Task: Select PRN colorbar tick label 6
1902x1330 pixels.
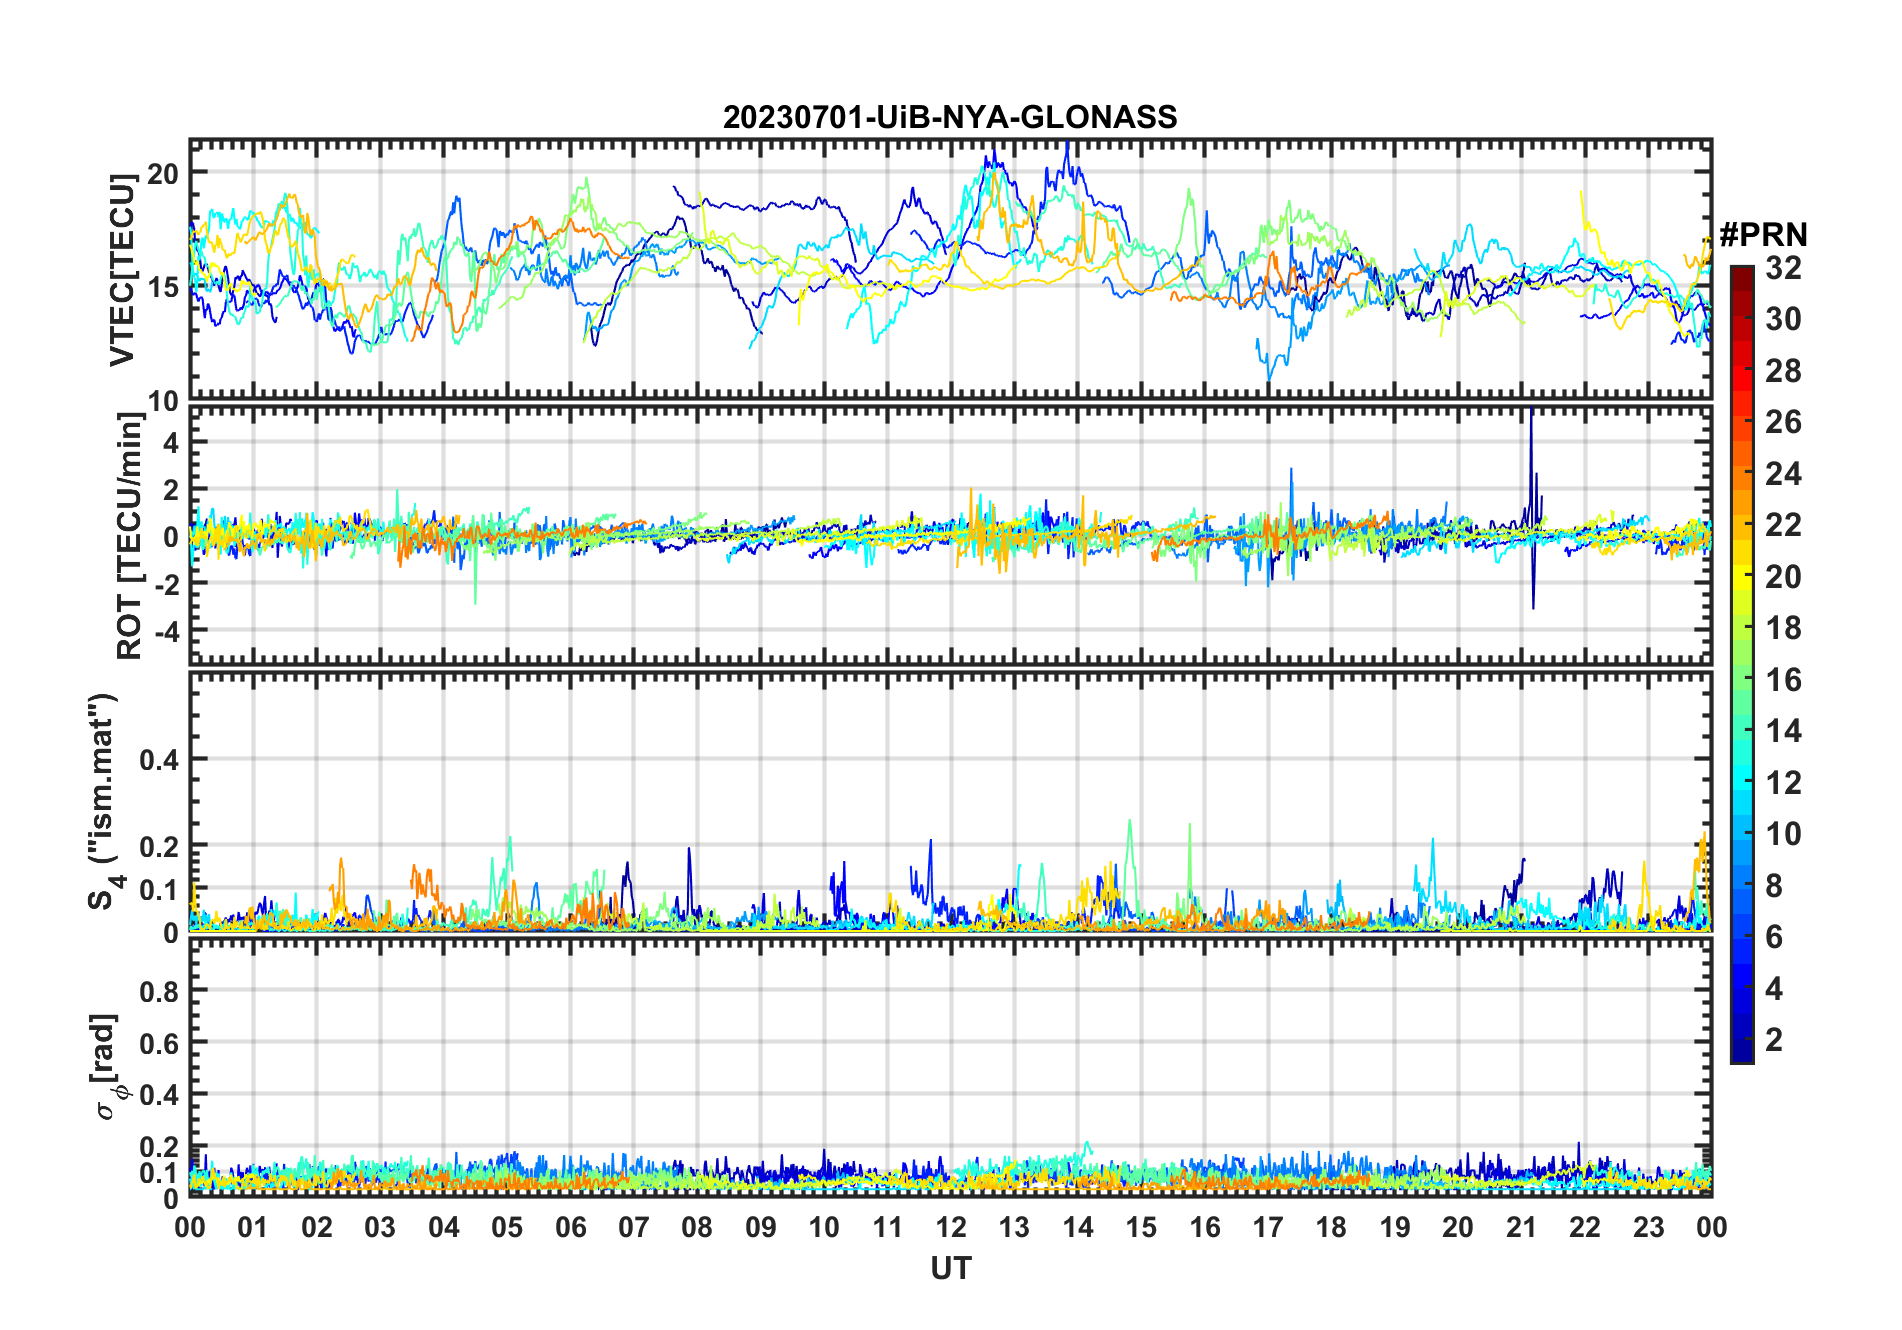Action: pos(1774,937)
